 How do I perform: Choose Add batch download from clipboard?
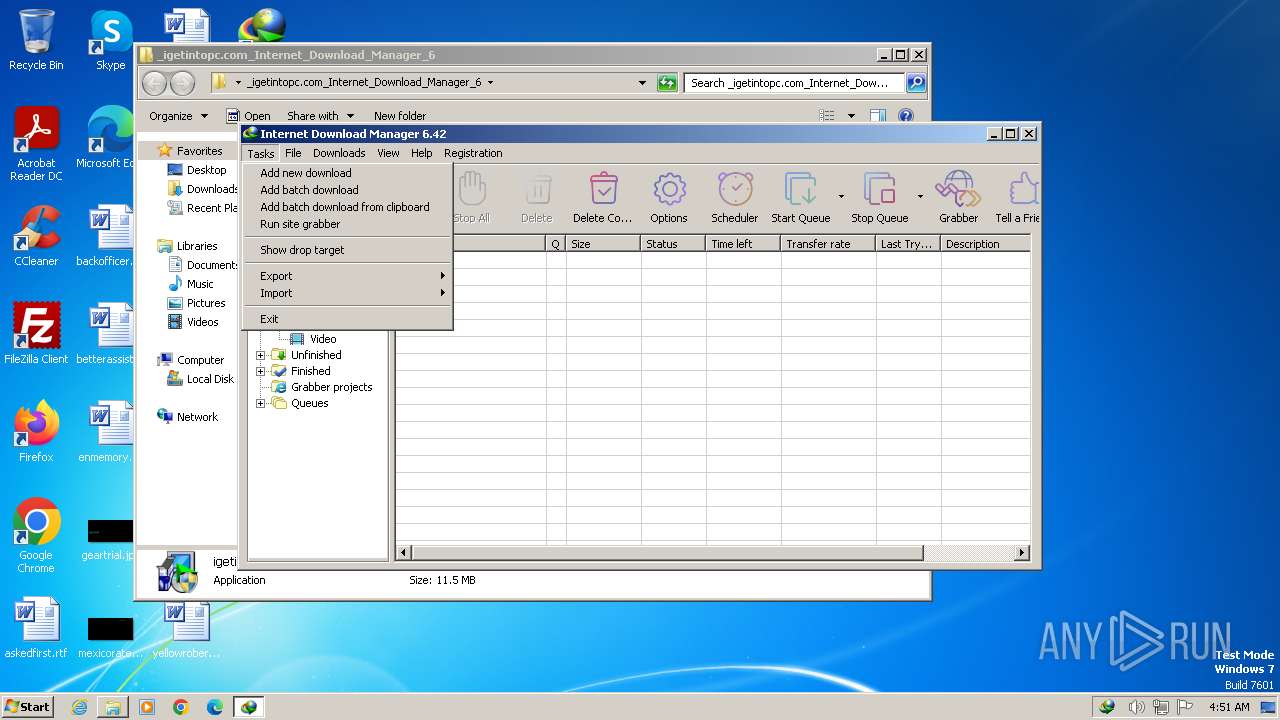(x=347, y=207)
